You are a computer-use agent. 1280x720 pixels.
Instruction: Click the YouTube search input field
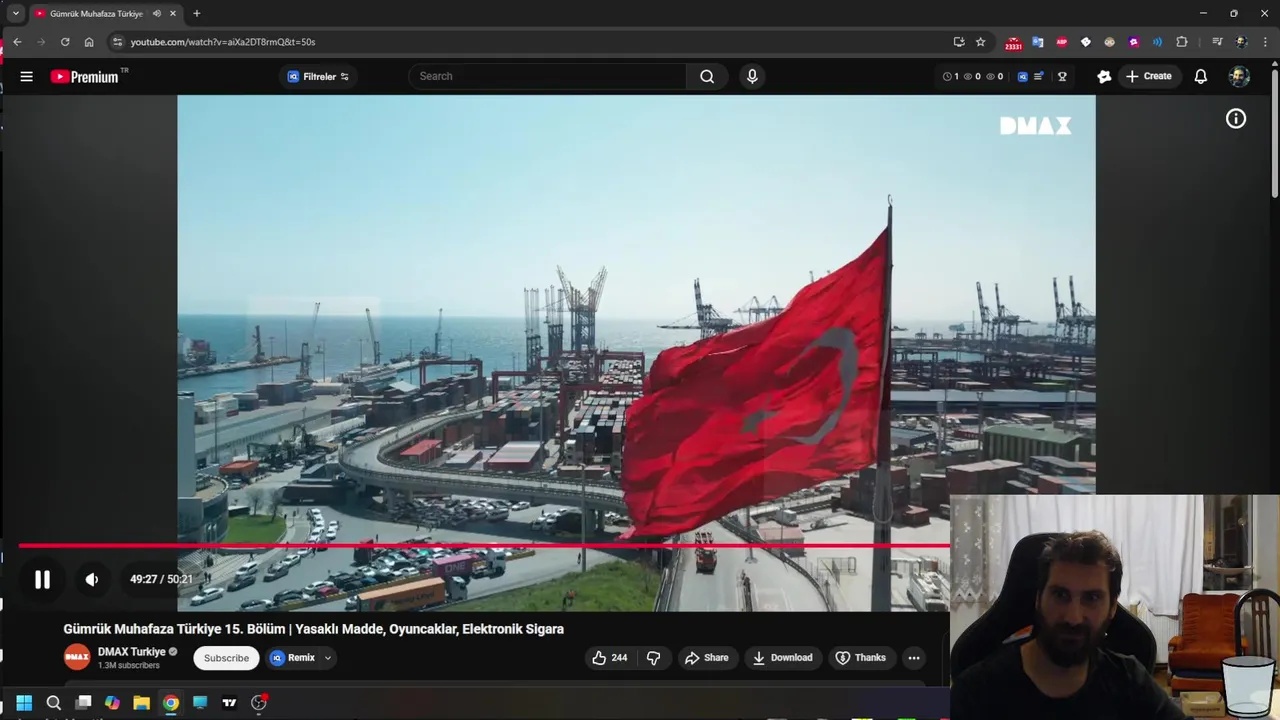[x=548, y=76]
